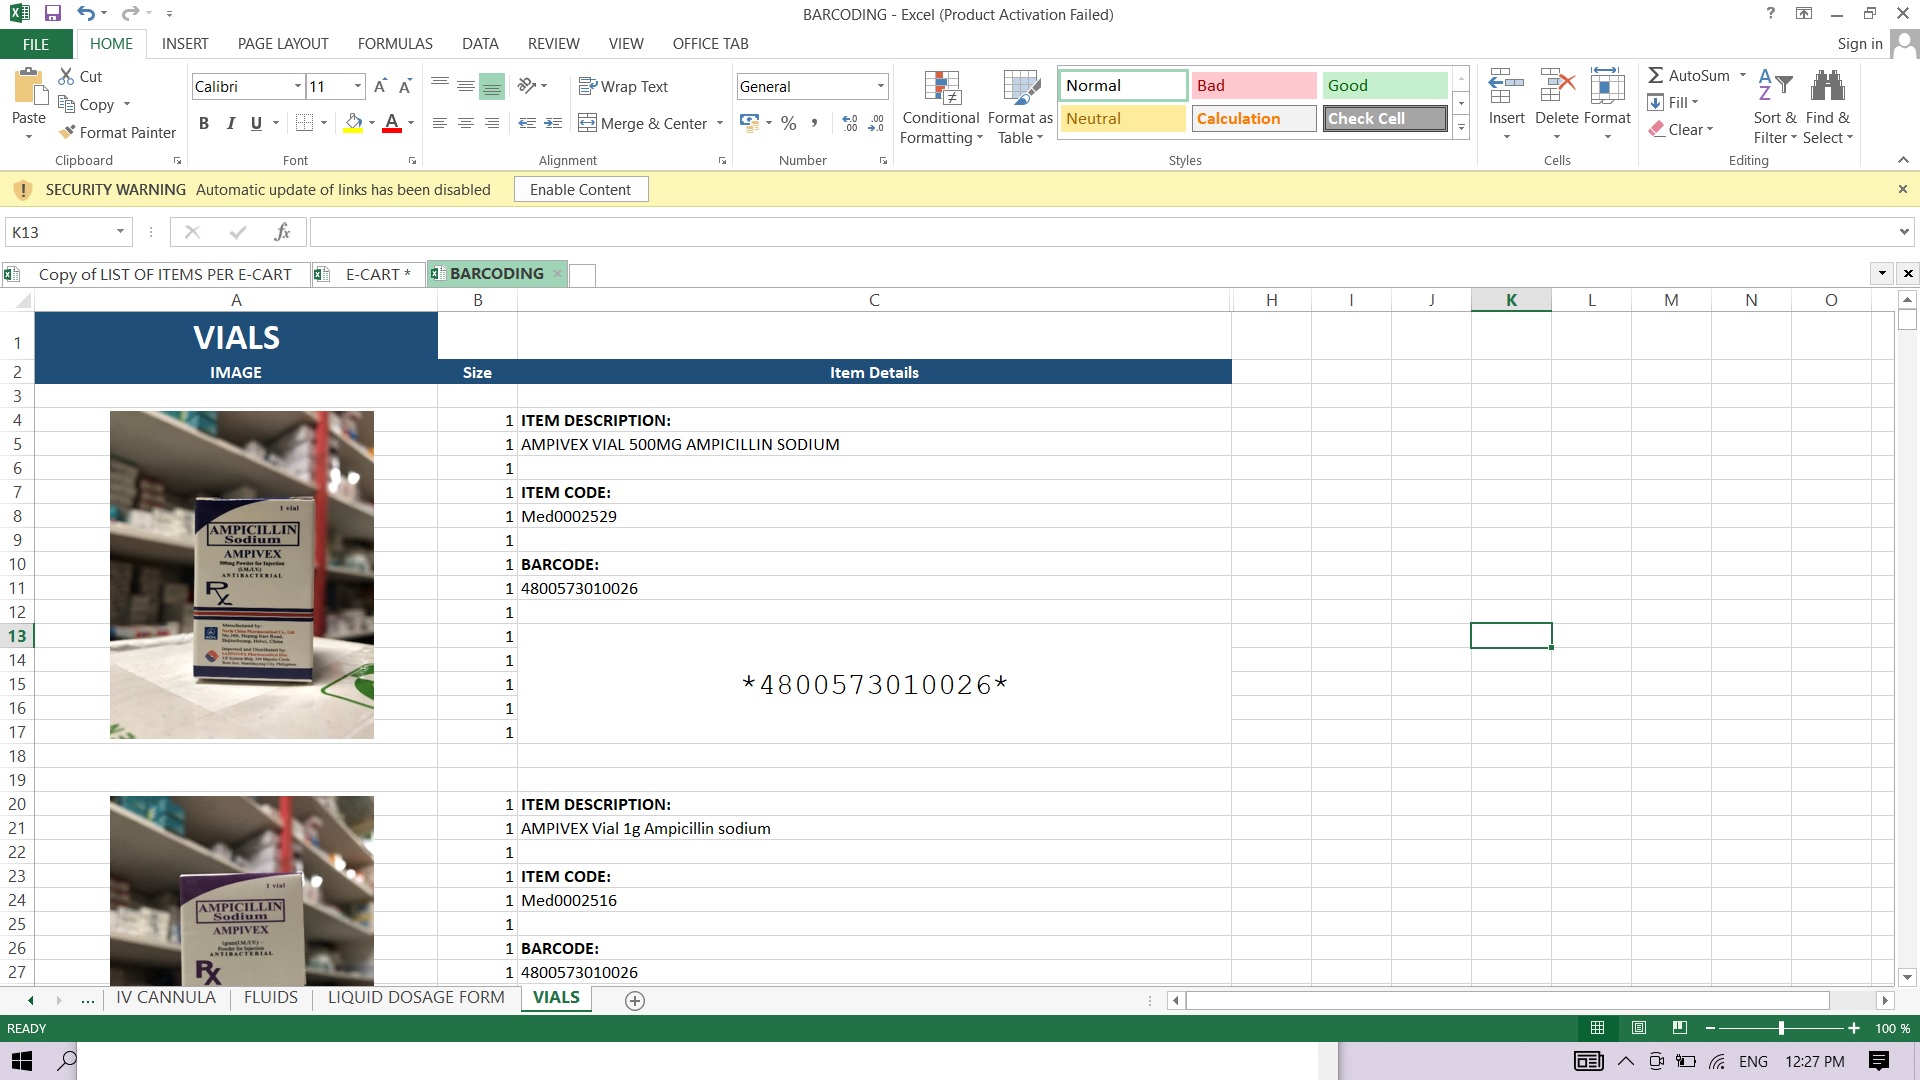Click the Percent Style icon
Viewport: 1920px width, 1080px height.
789,123
